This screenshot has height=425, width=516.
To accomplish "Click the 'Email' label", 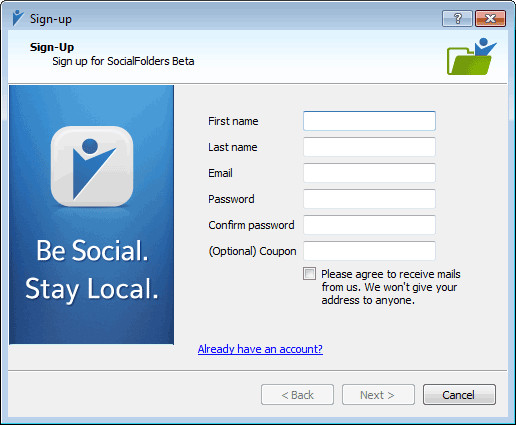I will click(220, 173).
